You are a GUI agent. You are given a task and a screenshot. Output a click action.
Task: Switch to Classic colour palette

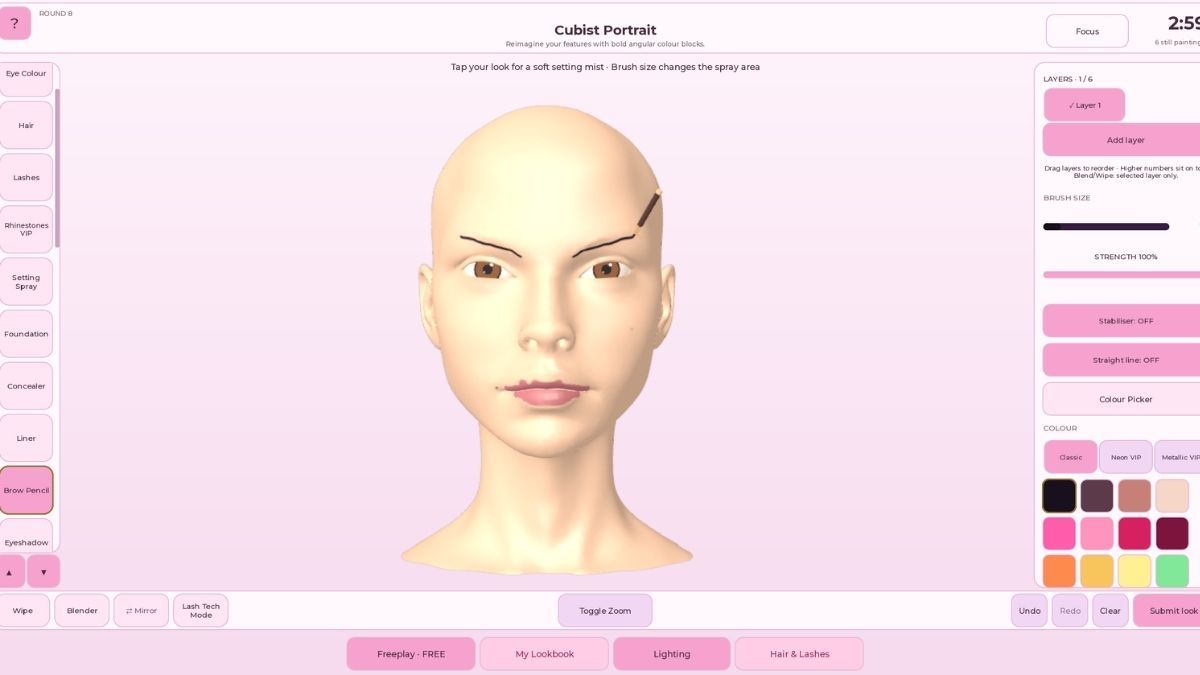[1070, 457]
